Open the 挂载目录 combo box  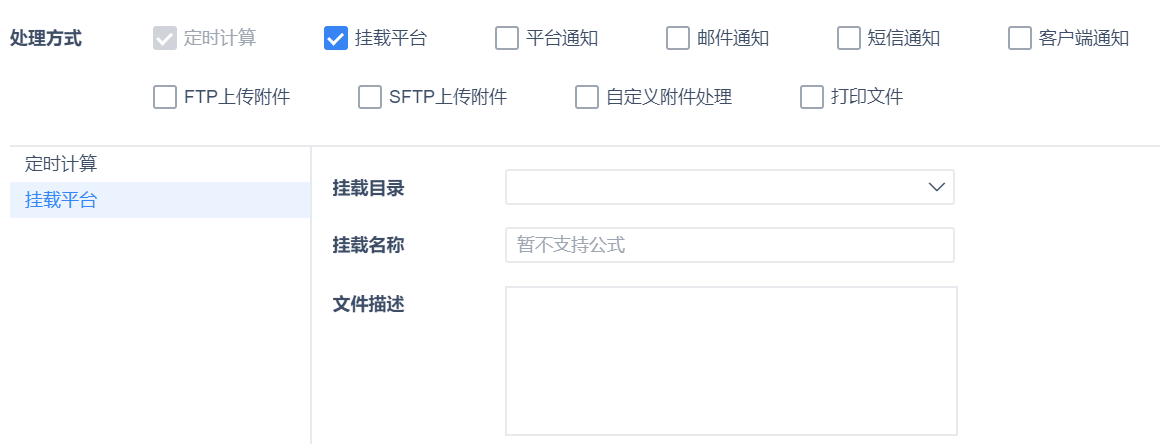pyautogui.click(x=718, y=187)
